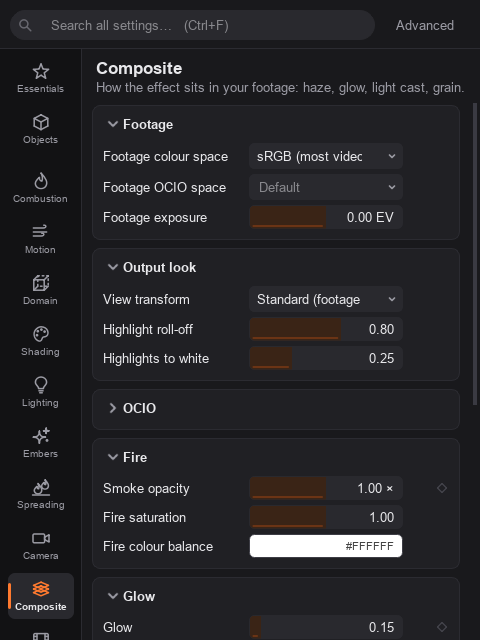Open the Motion wind icon
480x640 pixels.
click(40, 231)
